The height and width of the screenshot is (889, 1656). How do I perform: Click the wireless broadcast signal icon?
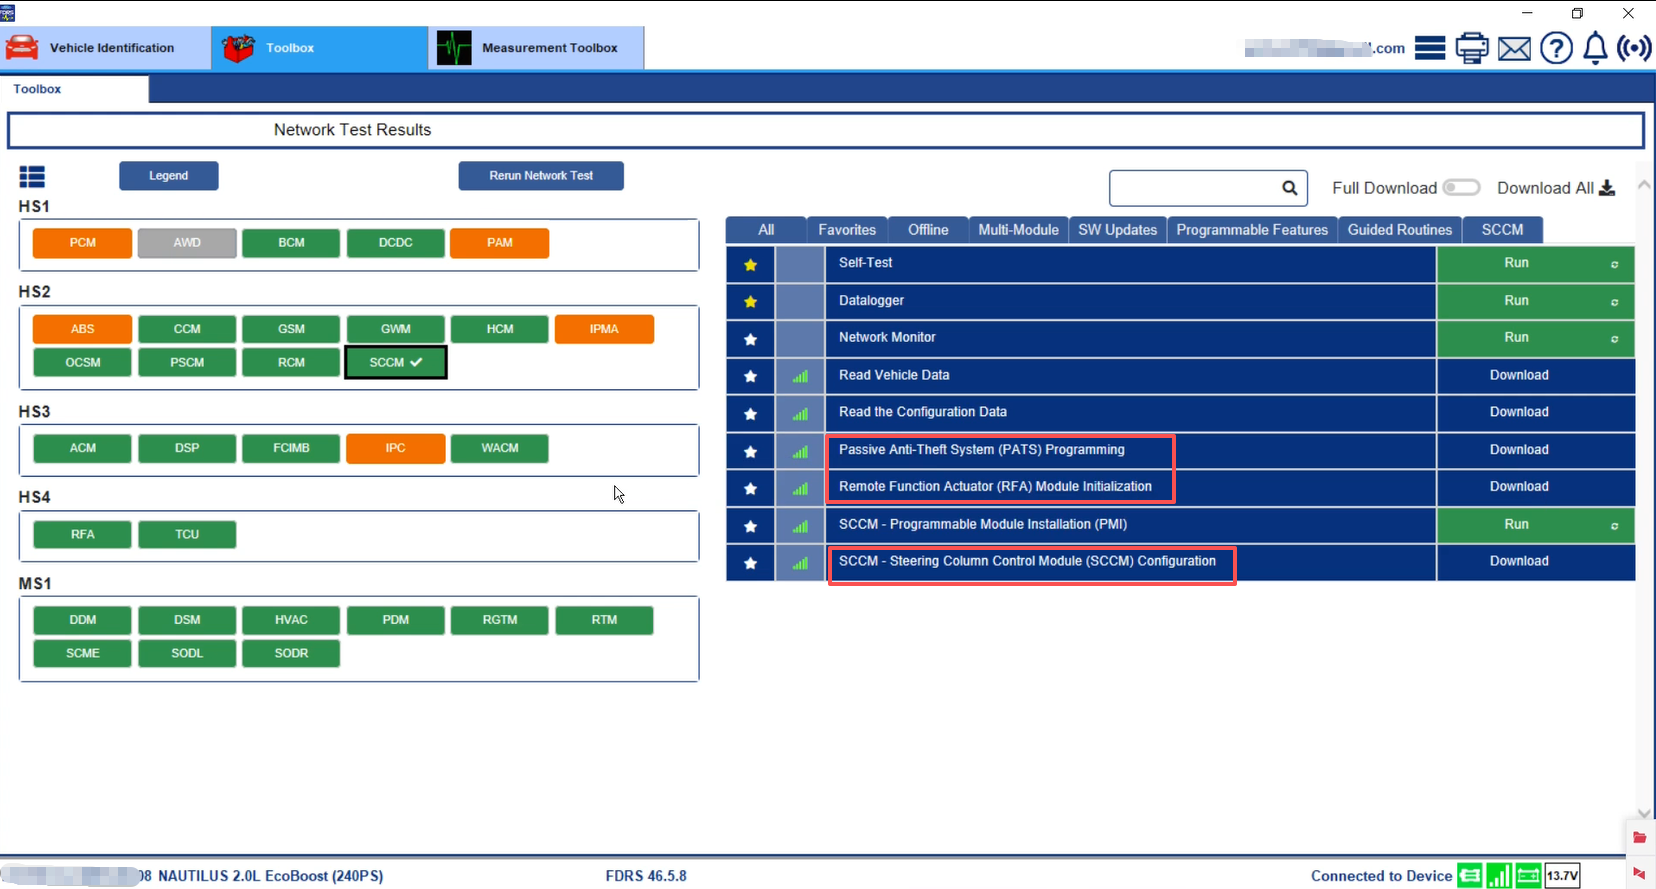1634,48
